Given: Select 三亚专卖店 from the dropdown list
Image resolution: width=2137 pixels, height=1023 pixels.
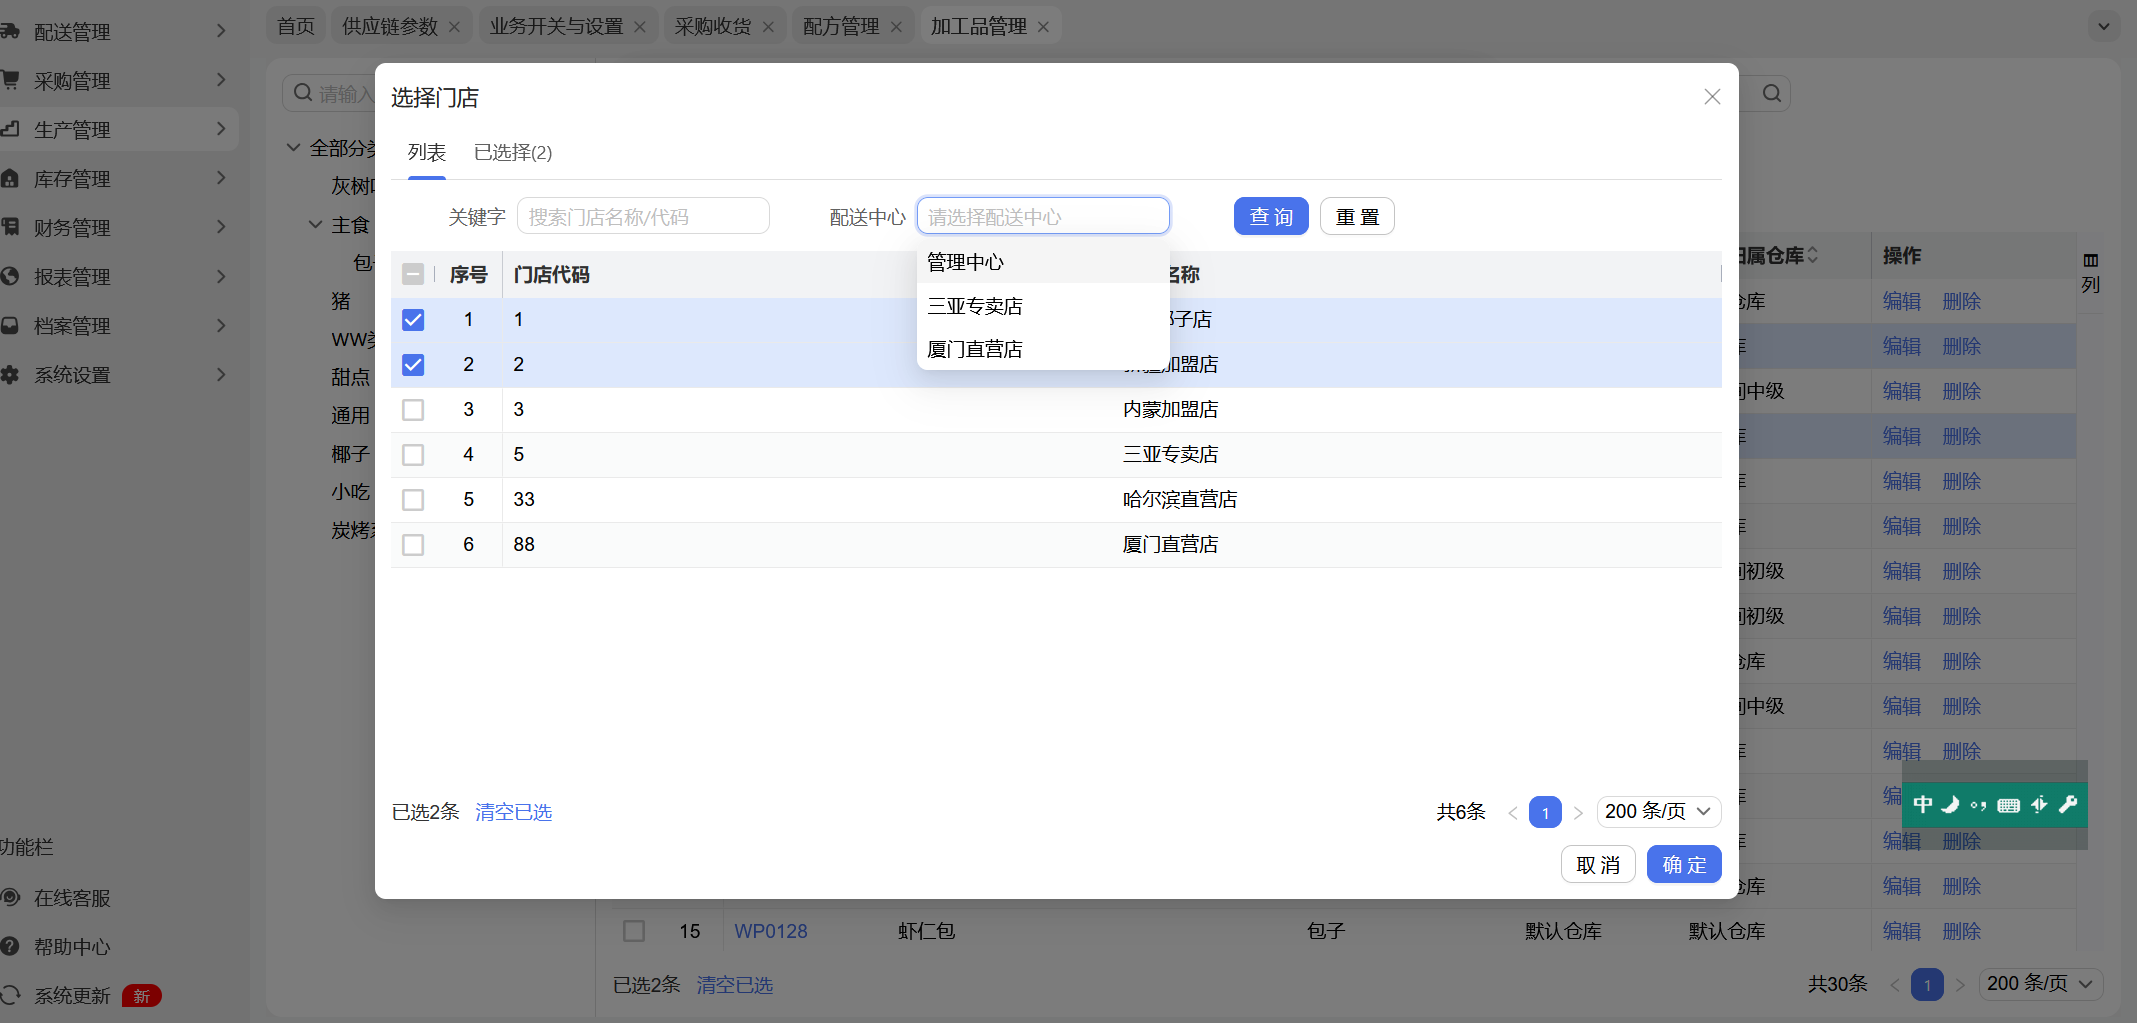Looking at the screenshot, I should pyautogui.click(x=975, y=306).
